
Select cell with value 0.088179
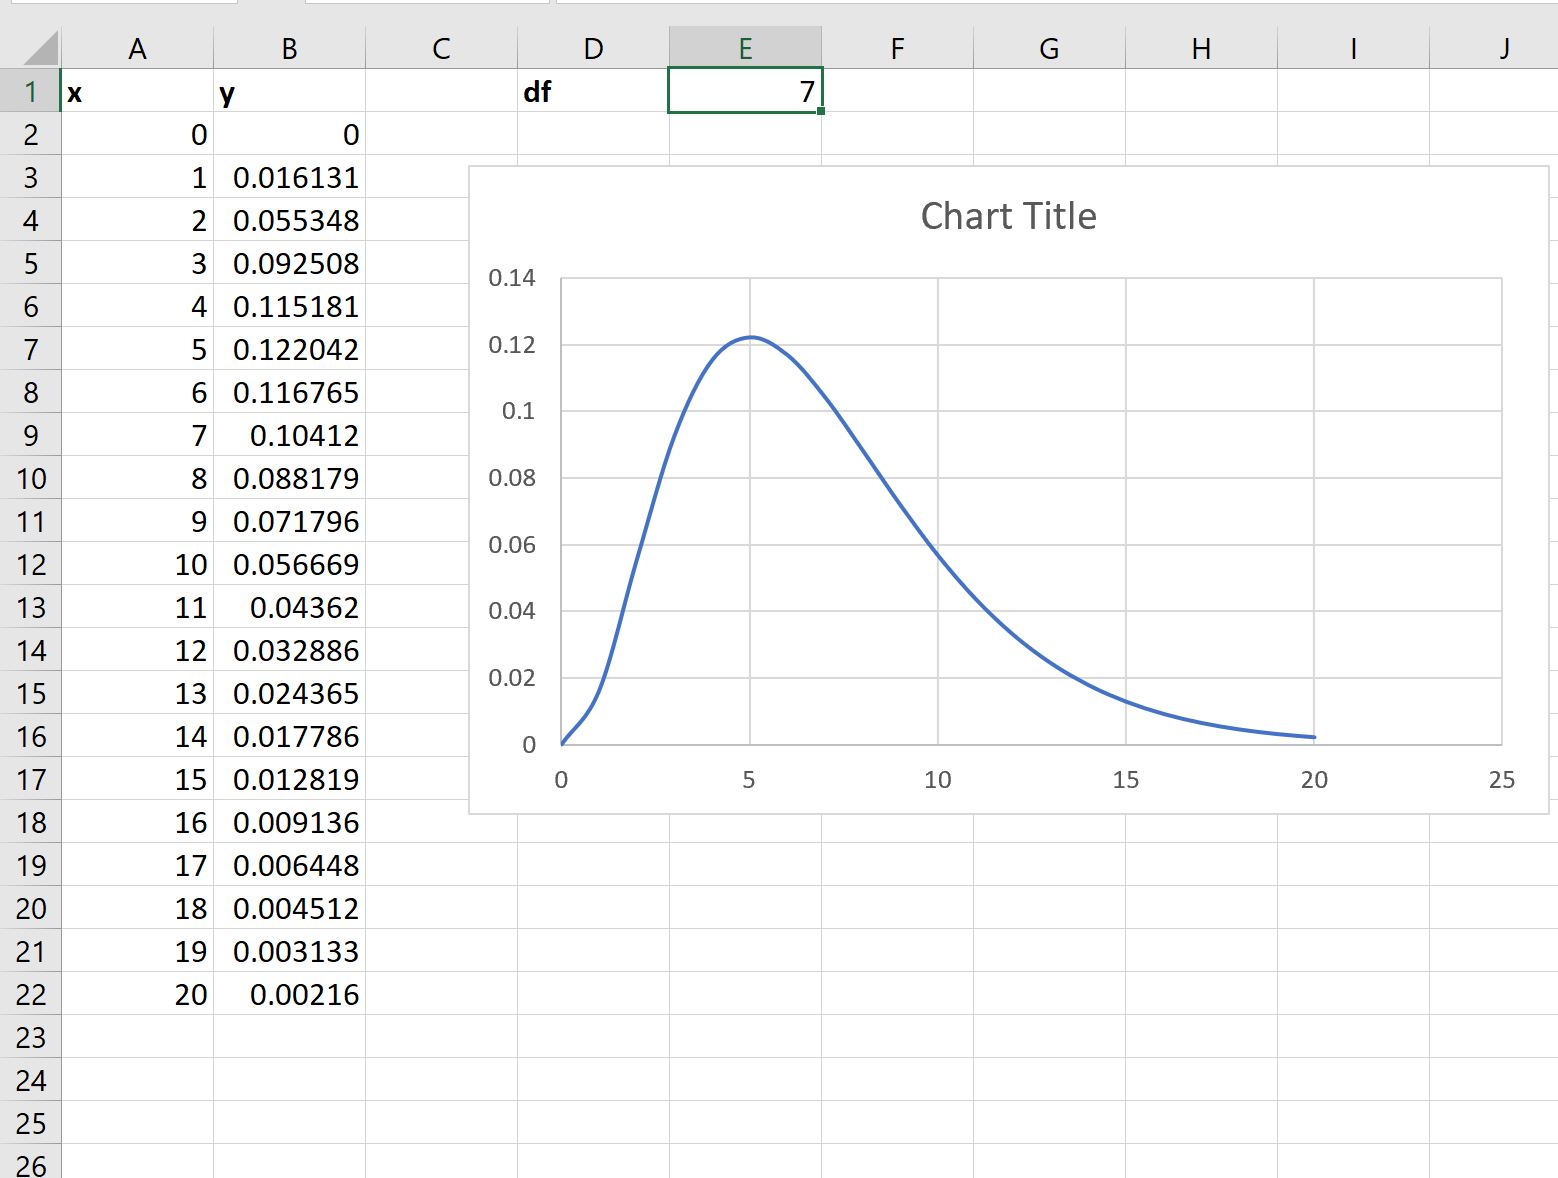coord(290,478)
